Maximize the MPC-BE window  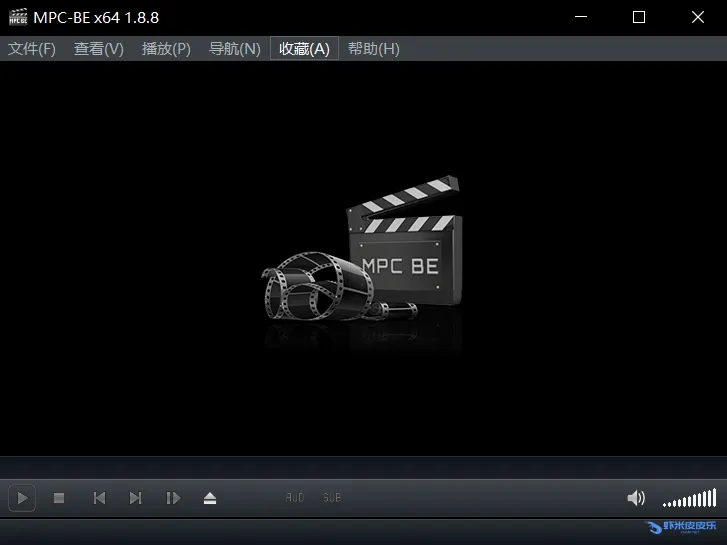(x=639, y=17)
